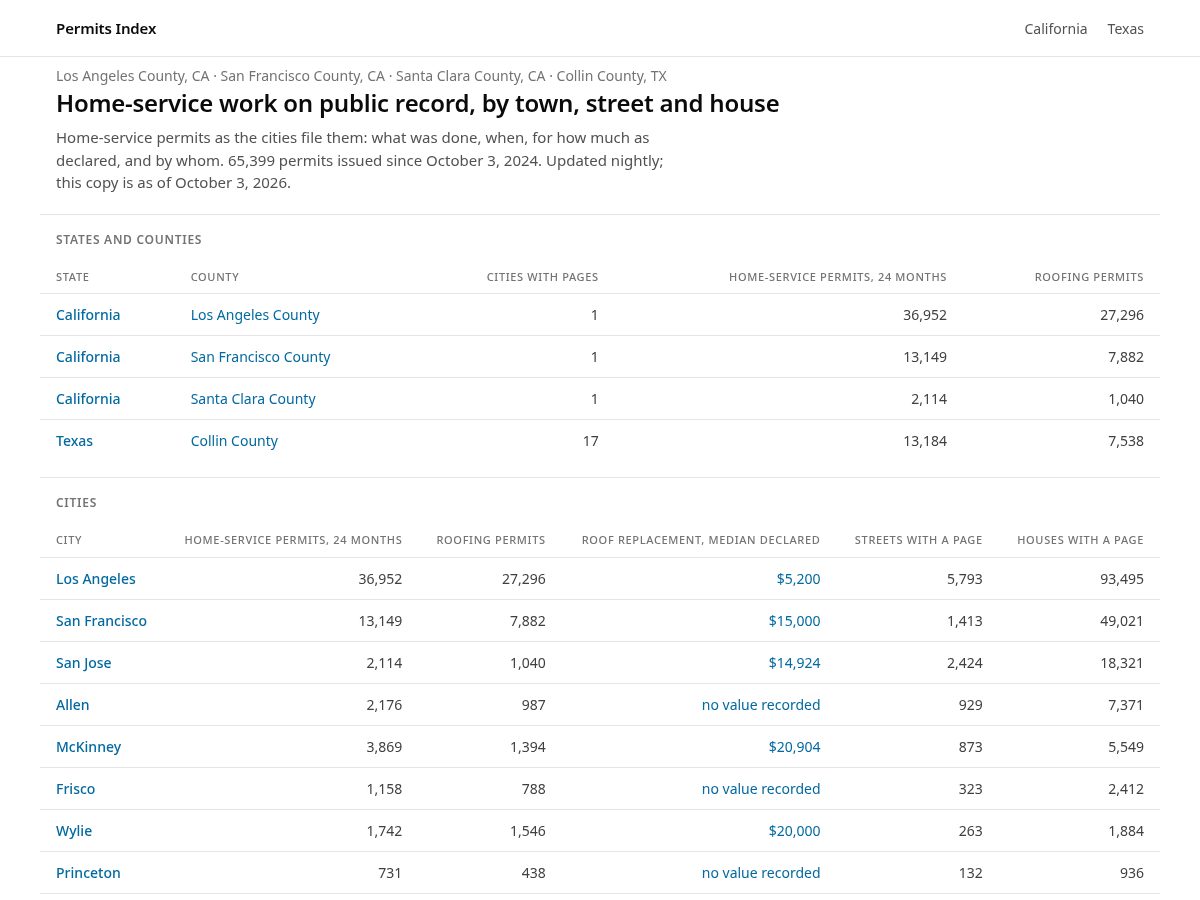Select the 1,394 roofing permits value for McKinney
This screenshot has width=1200, height=900.
click(528, 747)
